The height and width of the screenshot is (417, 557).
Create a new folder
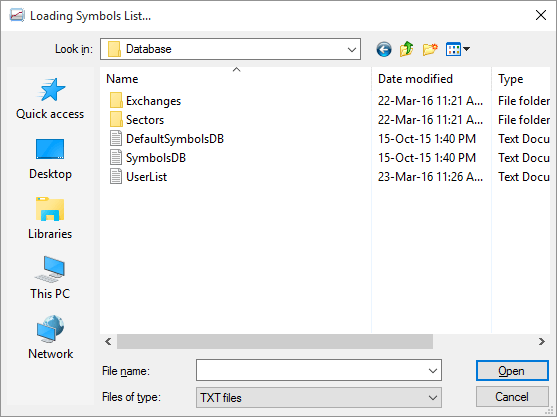tap(430, 49)
